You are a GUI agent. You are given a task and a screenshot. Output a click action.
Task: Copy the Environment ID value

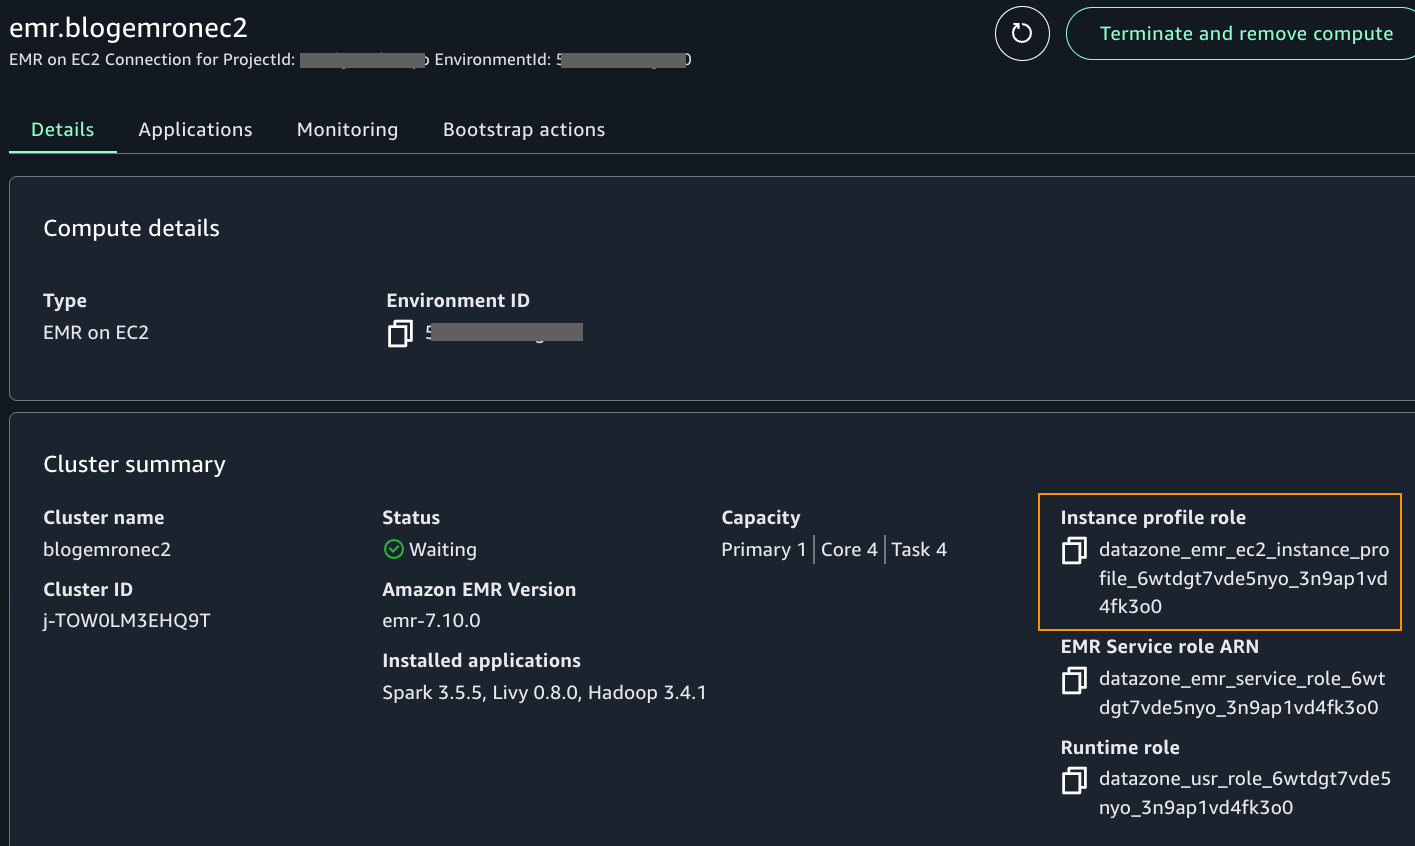pos(400,333)
